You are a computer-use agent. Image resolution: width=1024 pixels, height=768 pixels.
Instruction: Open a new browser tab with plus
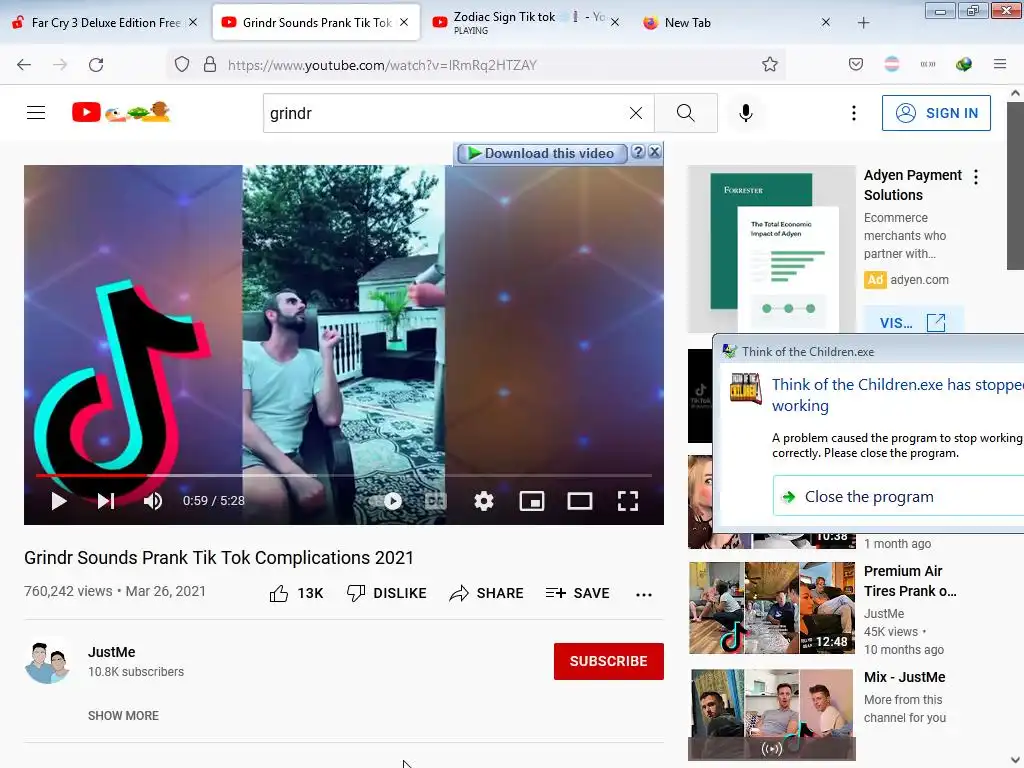pyautogui.click(x=863, y=23)
